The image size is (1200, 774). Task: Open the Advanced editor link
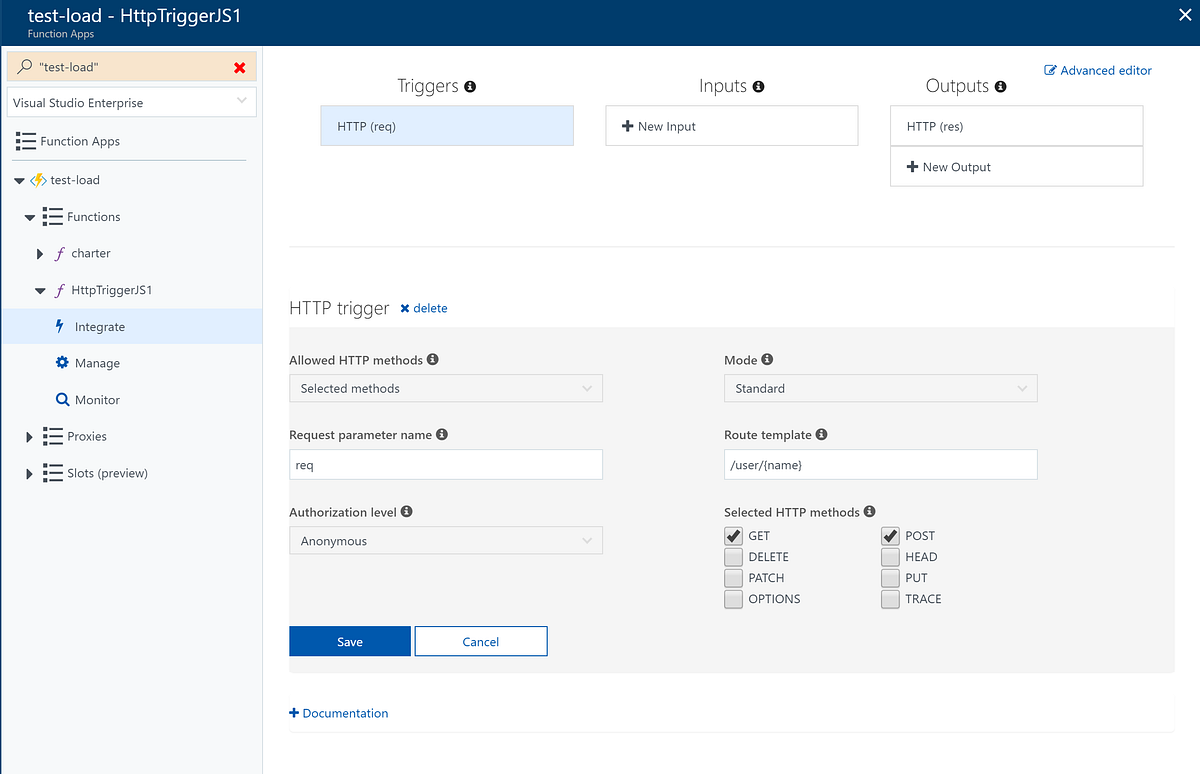[x=1098, y=70]
